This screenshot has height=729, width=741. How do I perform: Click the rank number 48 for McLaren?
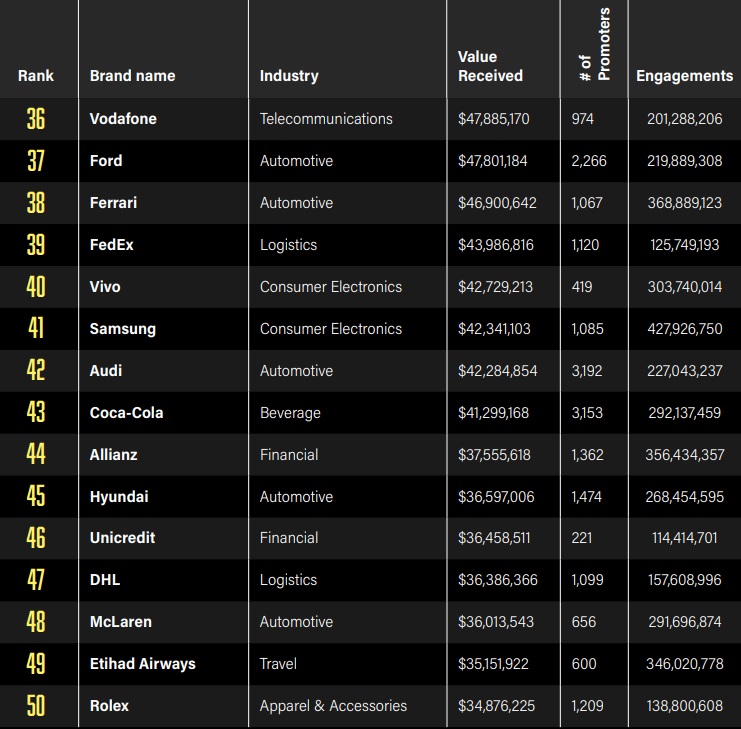36,622
